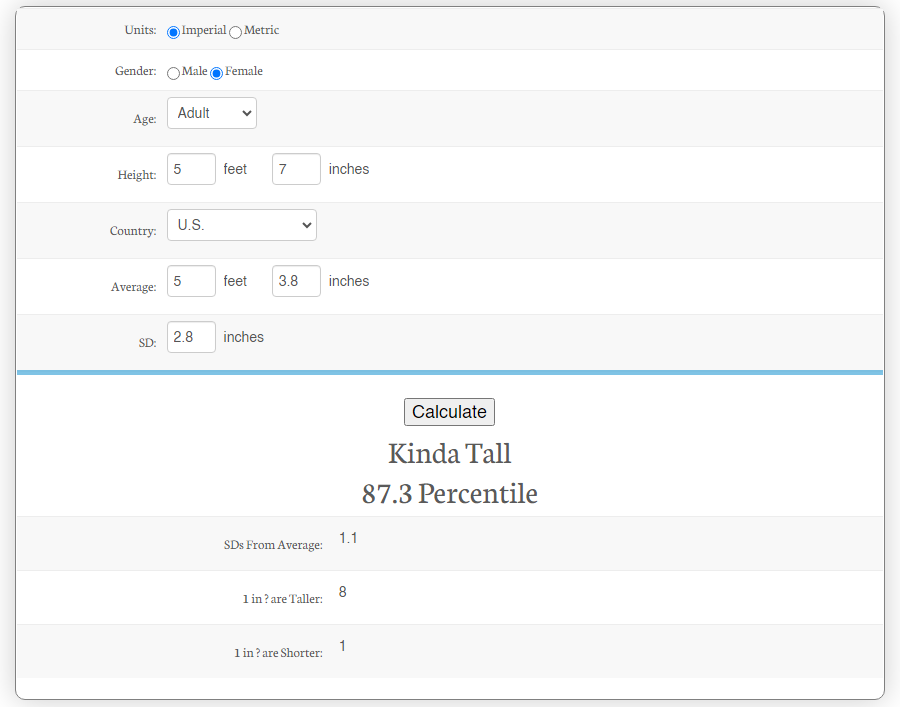This screenshot has height=707, width=900.
Task: Click the SDs From Average value 1.1
Action: coord(348,538)
